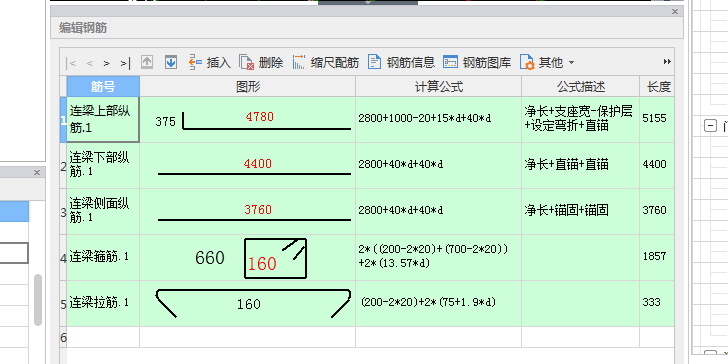
Task: Select cell 连梁侧面纵筋.1
Action: [x=103, y=211]
